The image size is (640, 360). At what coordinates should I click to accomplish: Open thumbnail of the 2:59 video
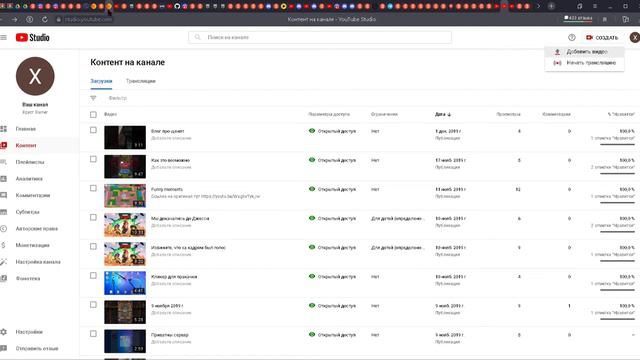click(125, 341)
